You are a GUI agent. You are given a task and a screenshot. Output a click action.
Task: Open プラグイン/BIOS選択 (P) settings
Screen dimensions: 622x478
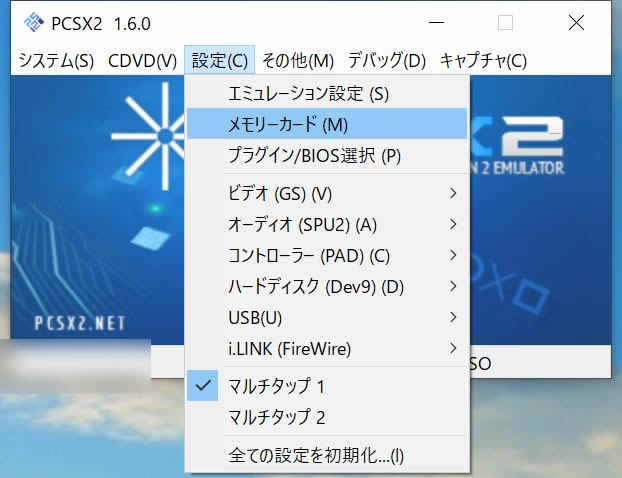(327, 155)
